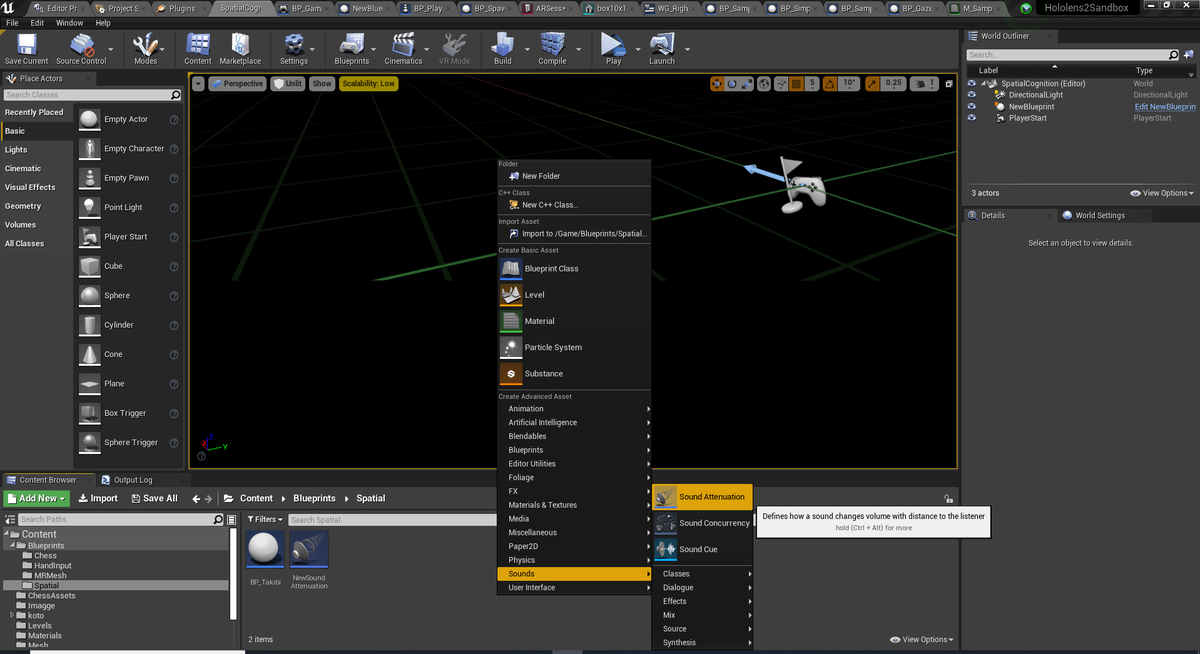The width and height of the screenshot is (1200, 654).
Task: Maximize or restore the viewport
Action: pyautogui.click(x=949, y=83)
